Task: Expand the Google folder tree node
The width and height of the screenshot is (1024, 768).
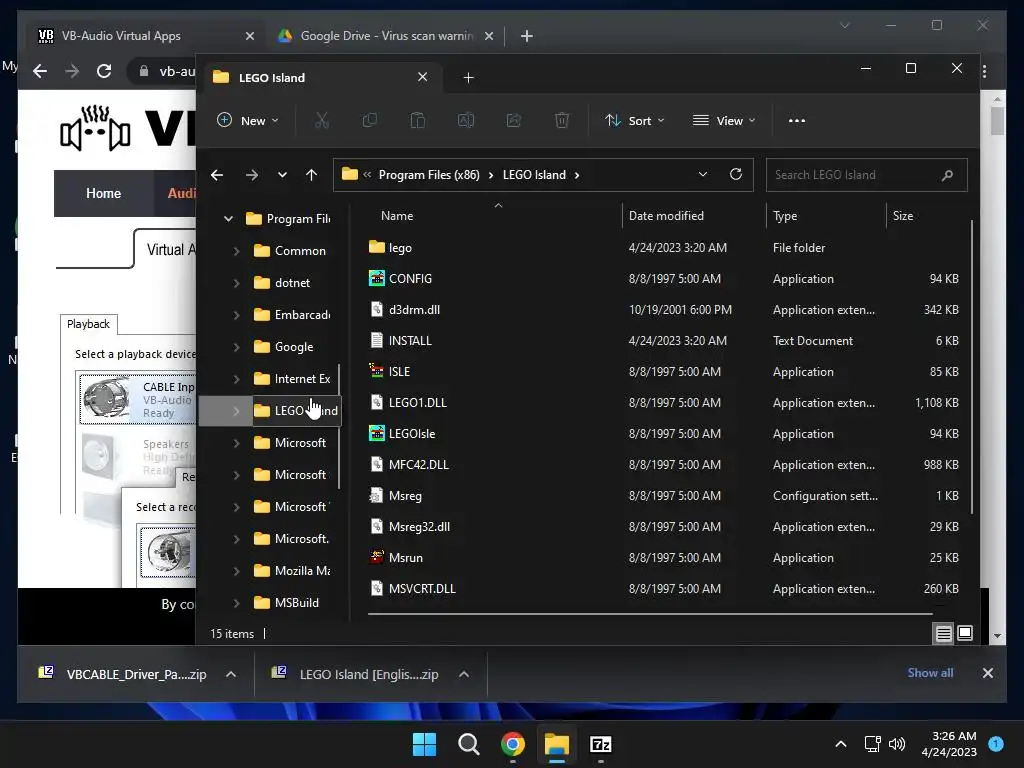Action: click(x=236, y=347)
